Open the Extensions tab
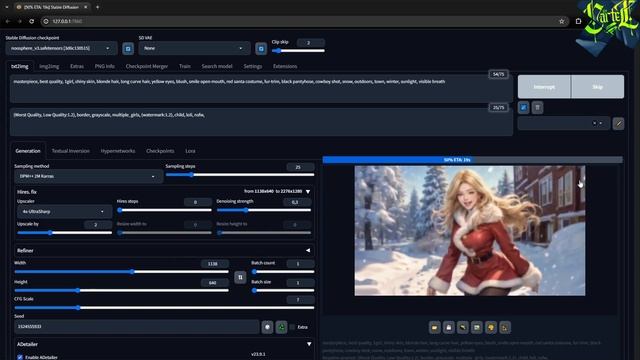Viewport: 640px width, 360px height. click(x=285, y=66)
